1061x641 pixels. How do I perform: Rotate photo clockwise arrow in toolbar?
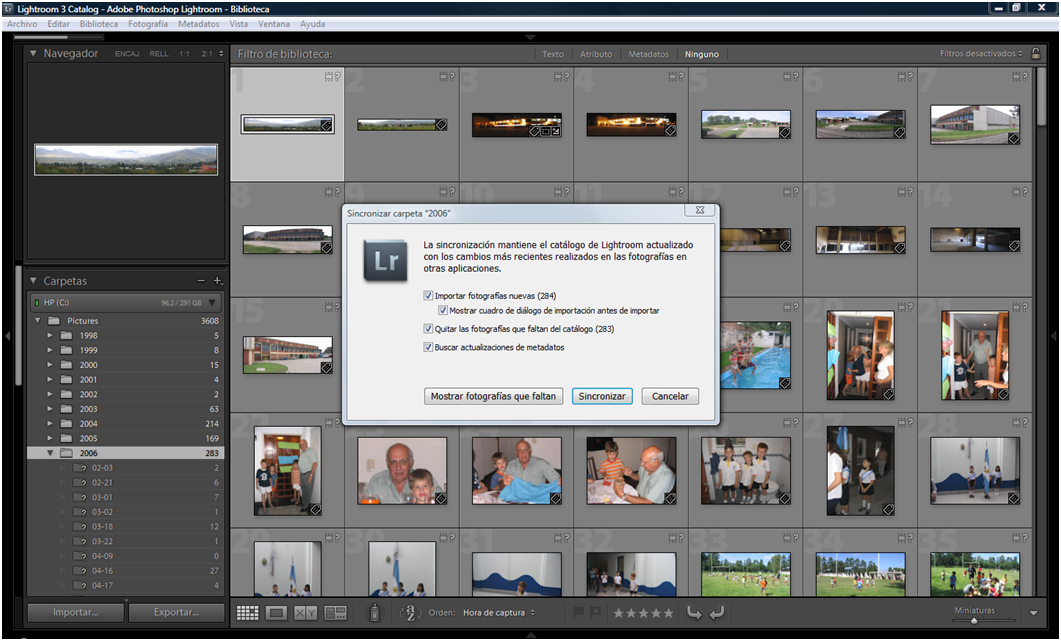pyautogui.click(x=717, y=613)
